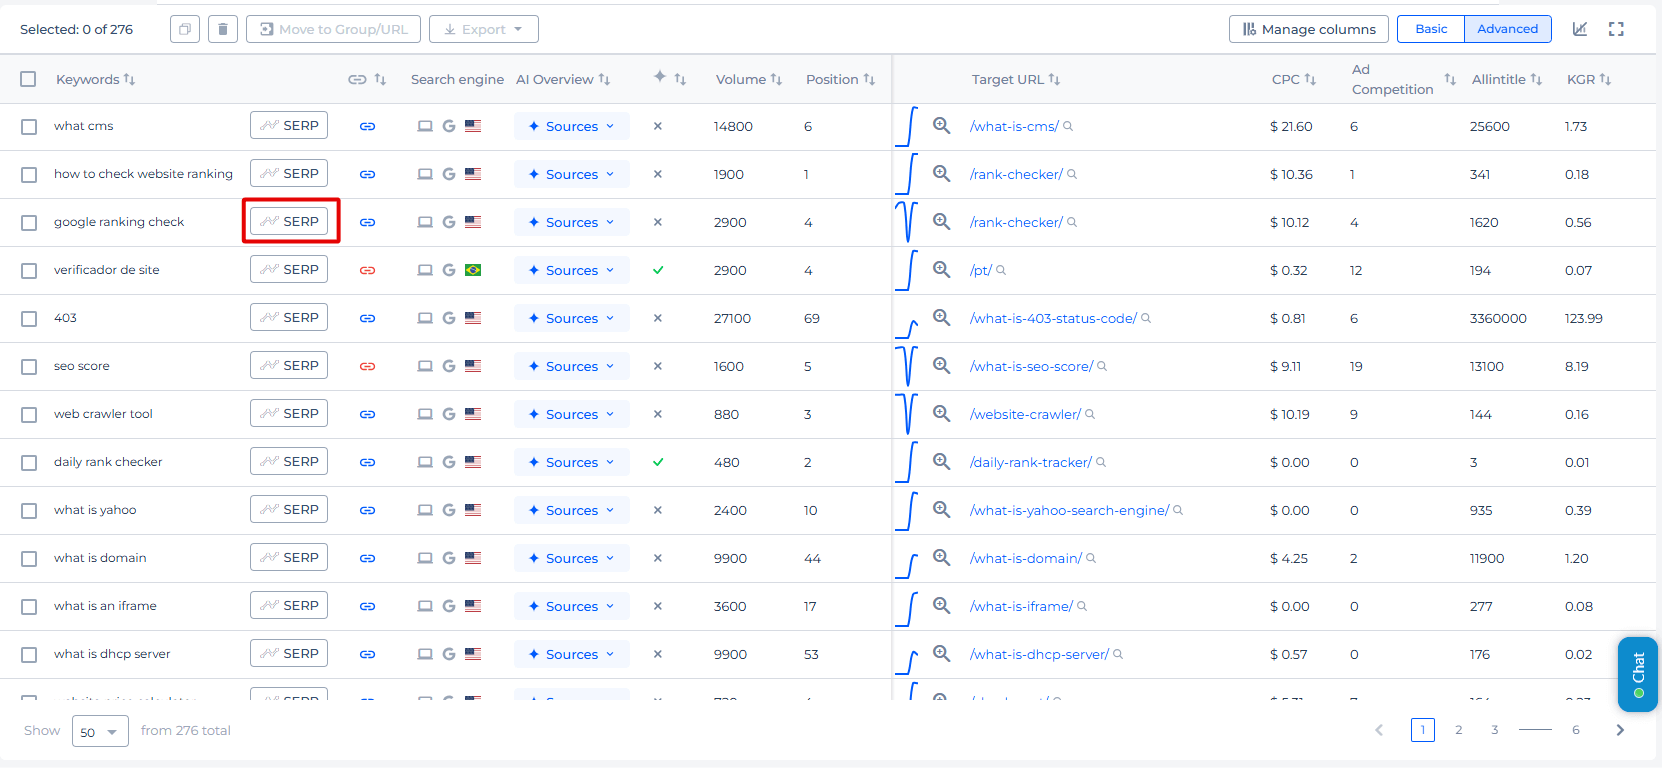Expand Sources for '403' row

(572, 318)
